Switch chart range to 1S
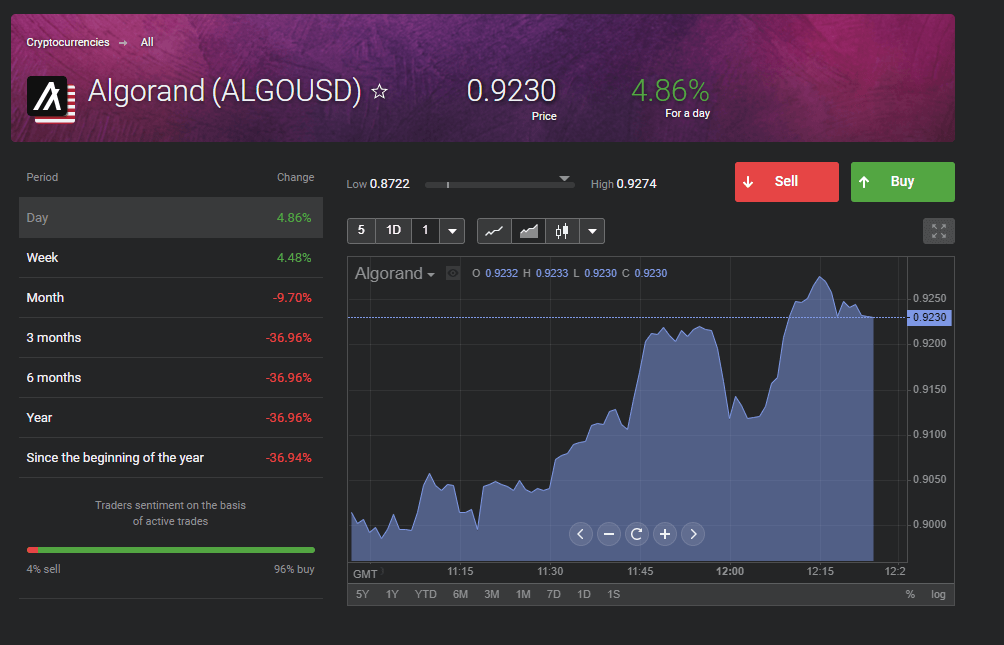Image resolution: width=1004 pixels, height=645 pixels. [x=613, y=594]
